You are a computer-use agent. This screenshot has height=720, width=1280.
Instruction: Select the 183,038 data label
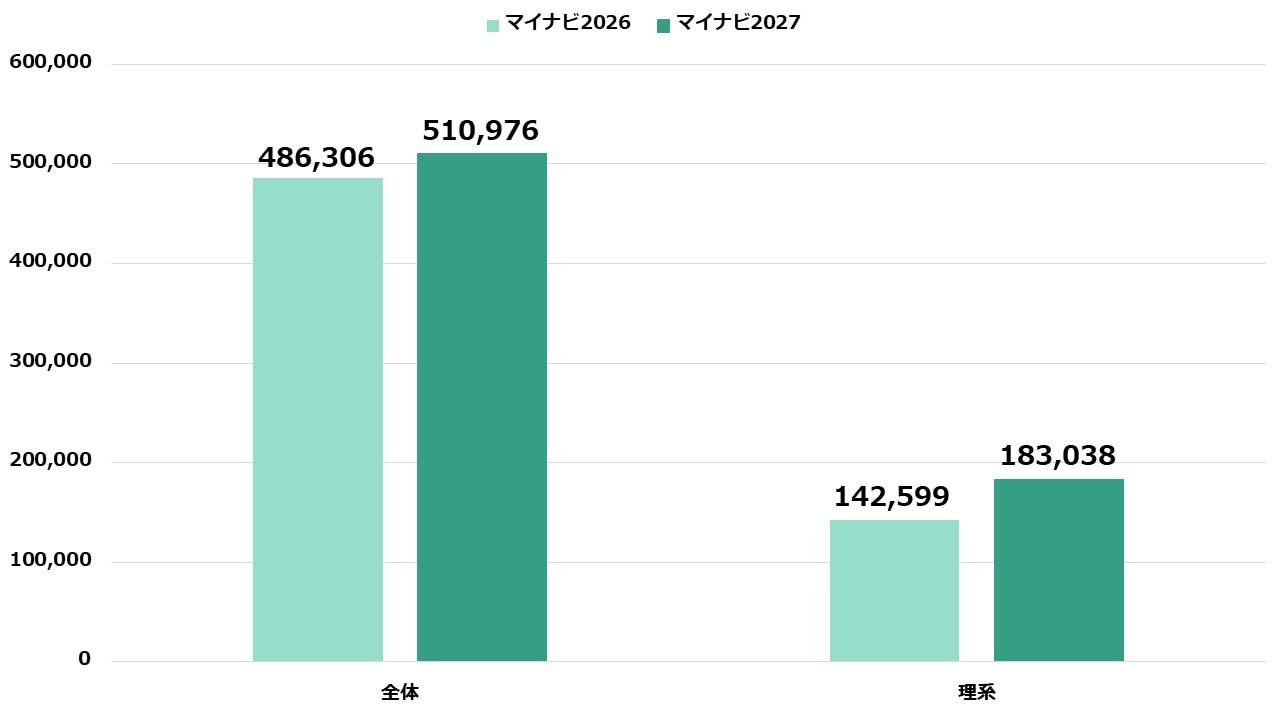tap(1058, 456)
